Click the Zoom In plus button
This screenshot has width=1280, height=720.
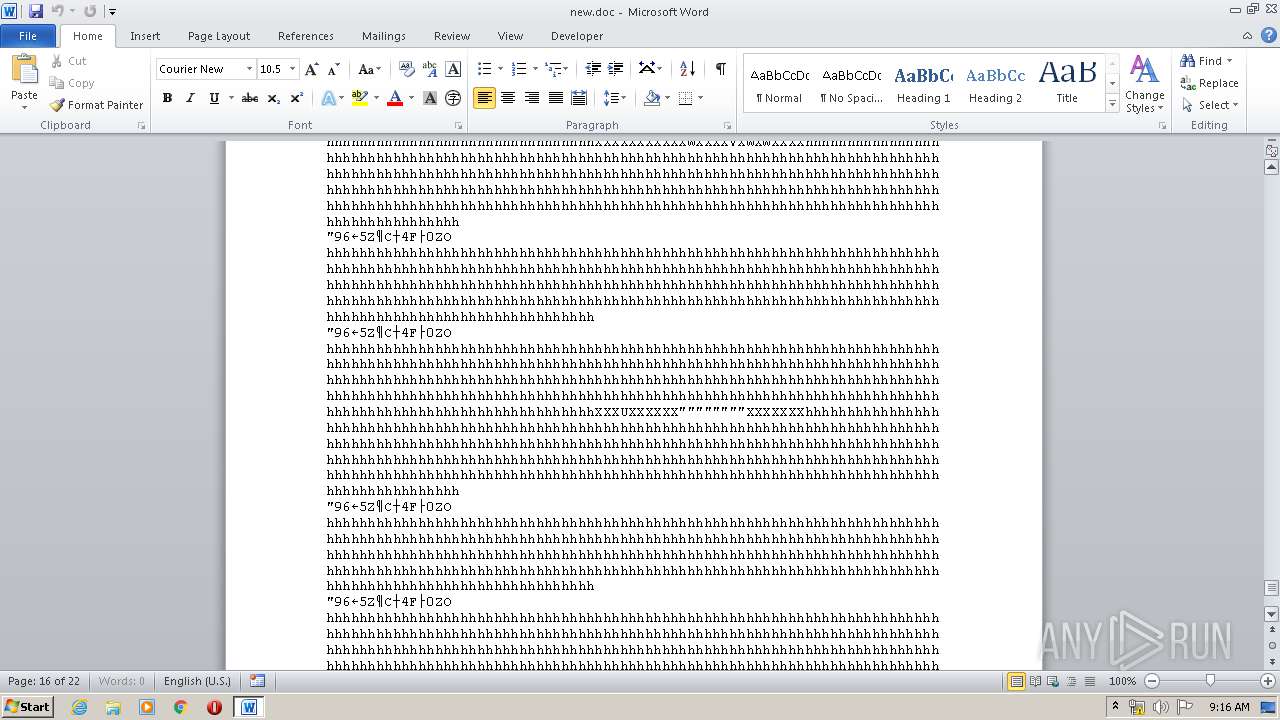[x=1268, y=681]
